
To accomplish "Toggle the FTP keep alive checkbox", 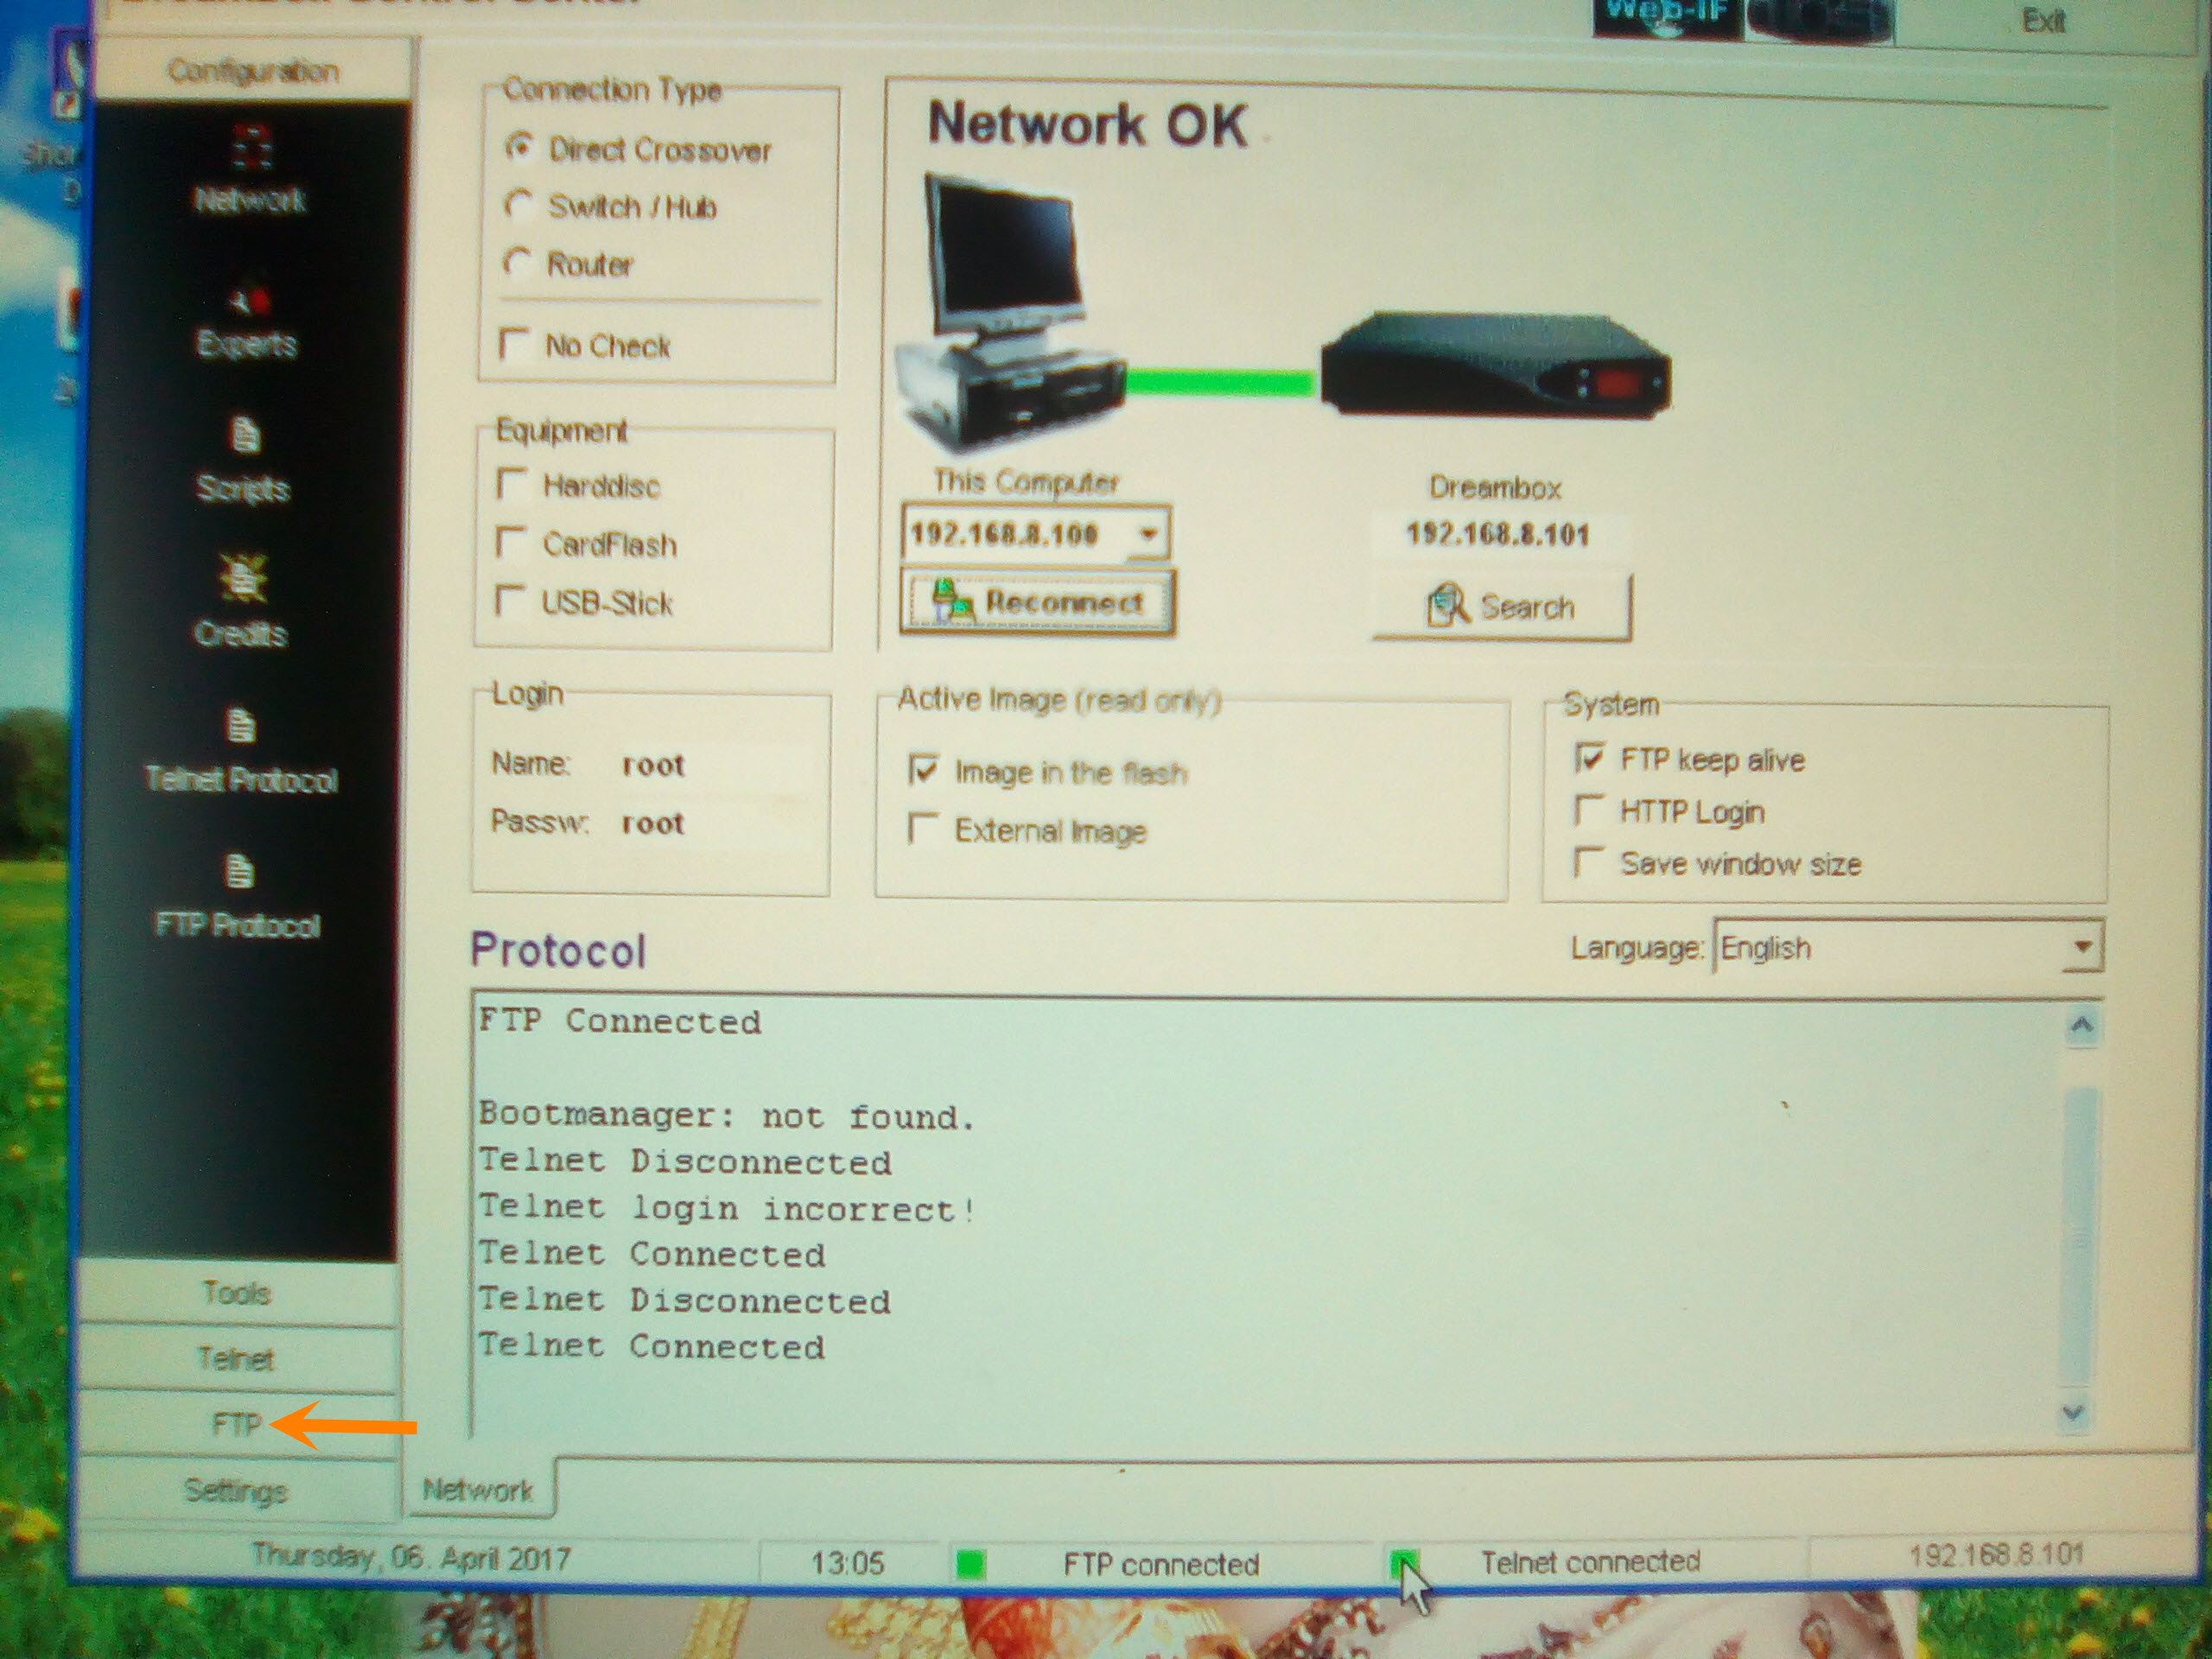I will click(1589, 759).
